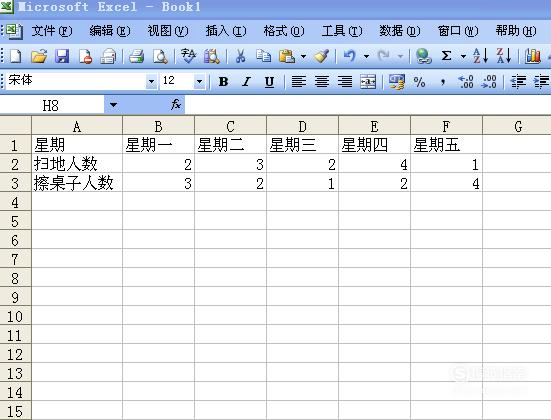Click the Permission icon beside Save

click(x=85, y=56)
